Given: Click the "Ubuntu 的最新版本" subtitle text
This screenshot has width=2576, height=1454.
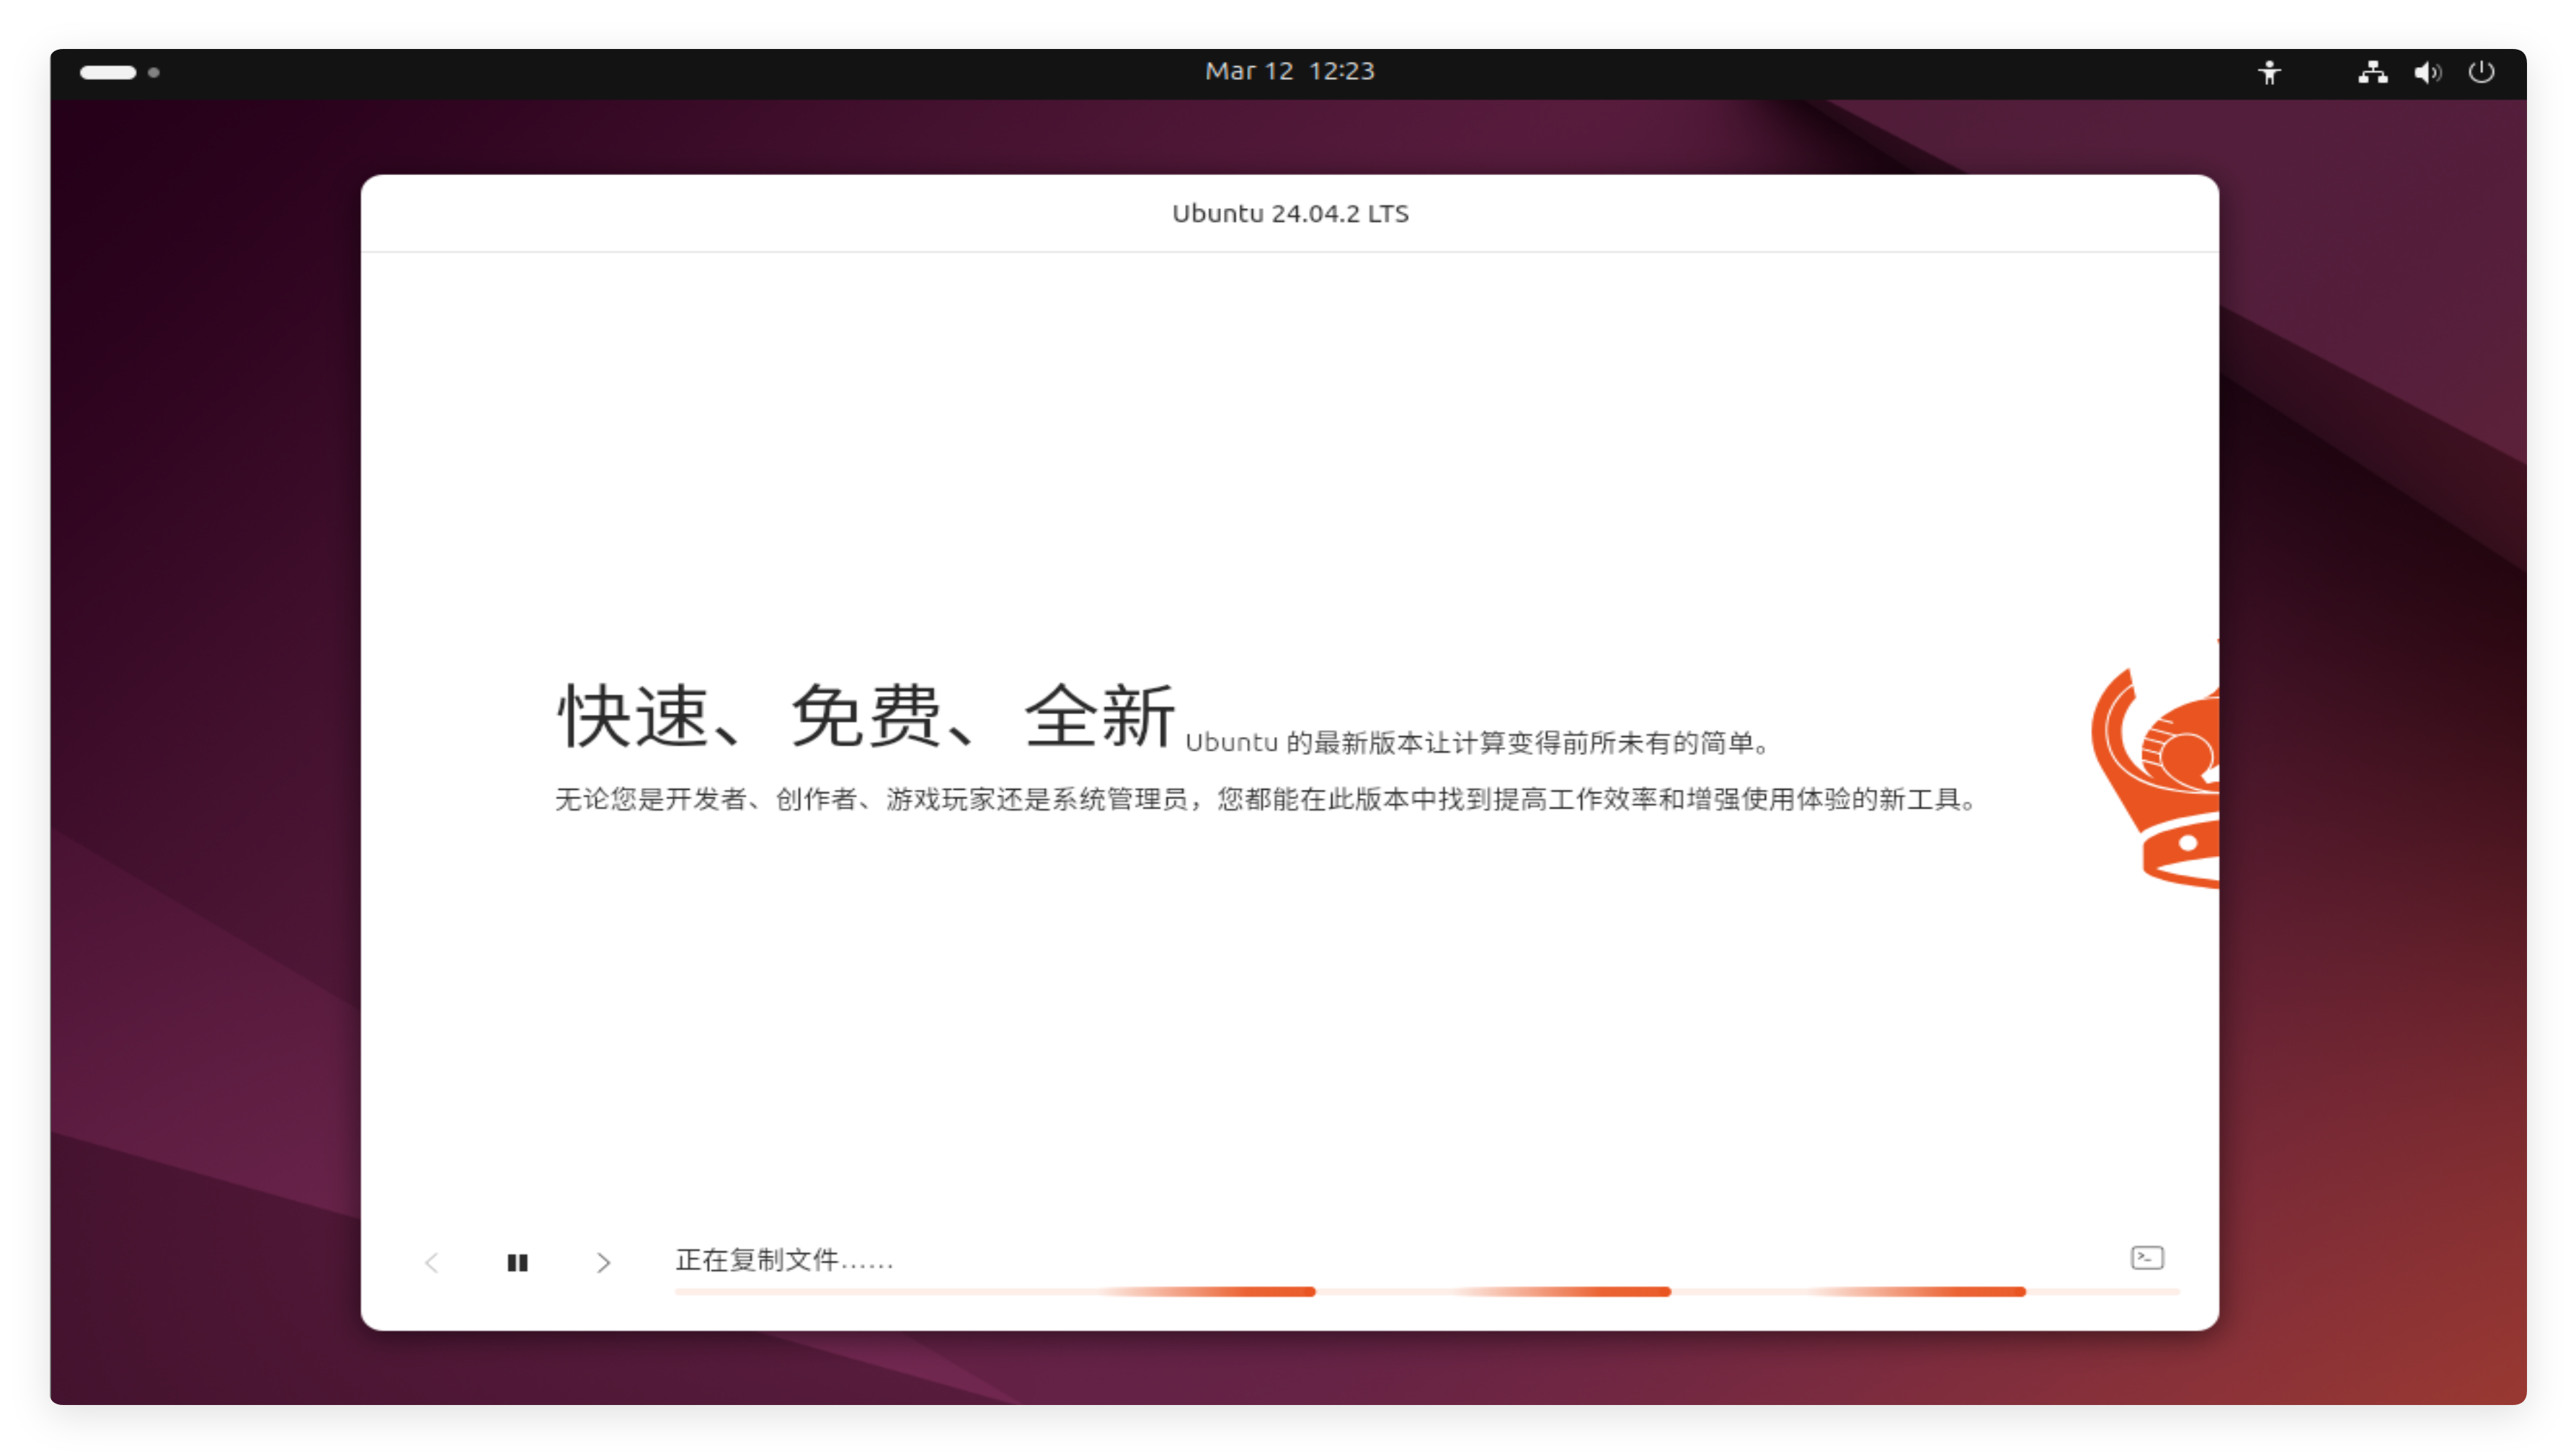Looking at the screenshot, I should point(1478,742).
